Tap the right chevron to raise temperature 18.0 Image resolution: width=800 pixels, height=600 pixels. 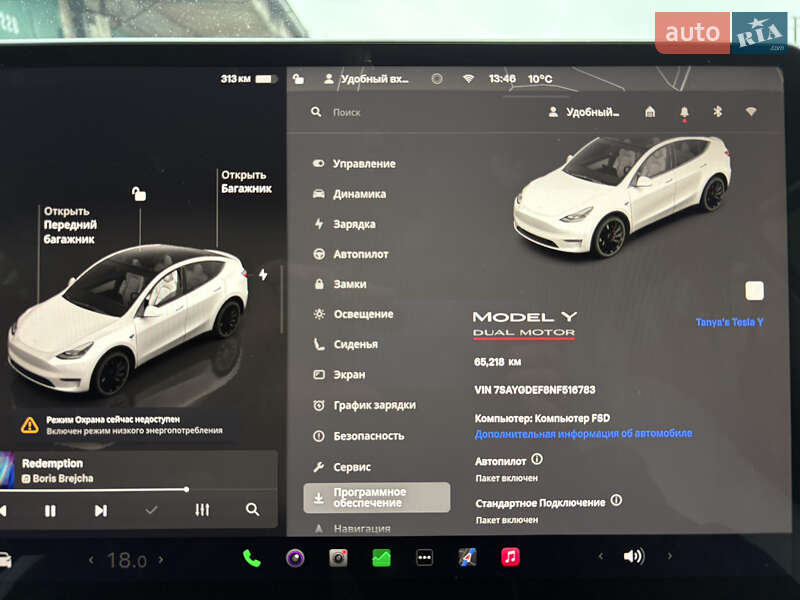161,559
